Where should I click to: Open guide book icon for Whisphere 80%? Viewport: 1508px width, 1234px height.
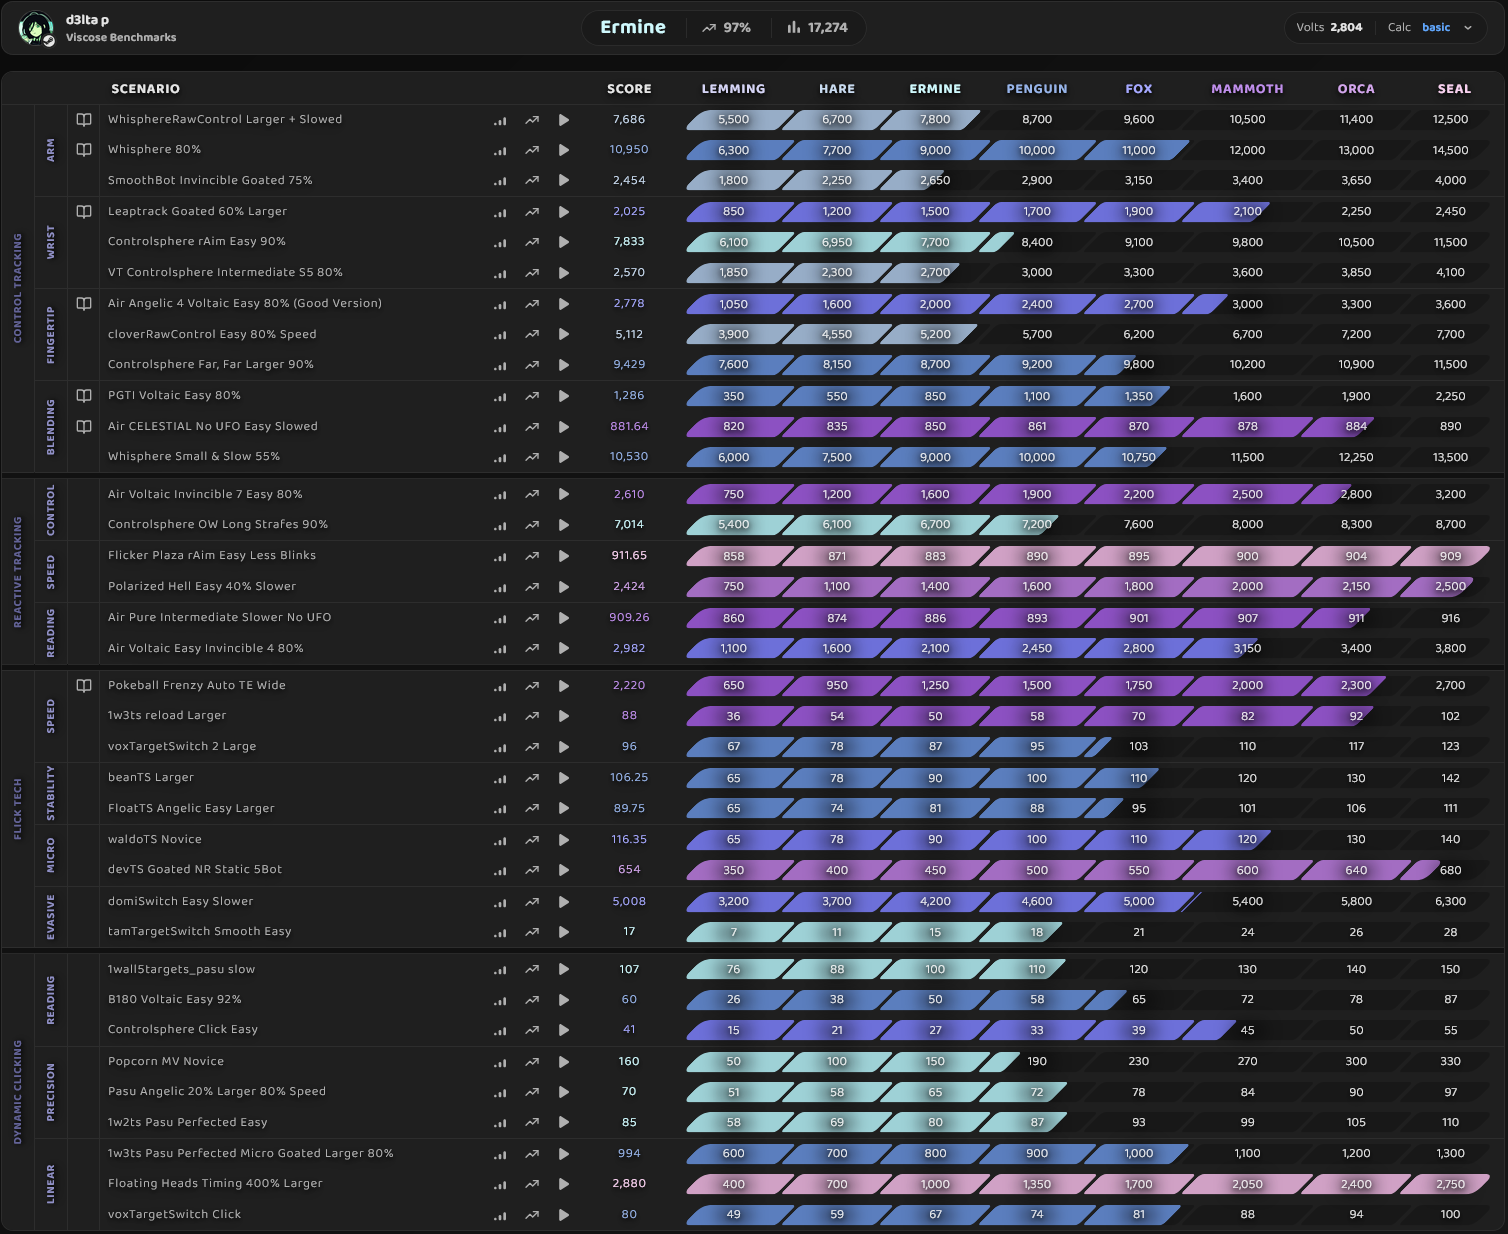pyautogui.click(x=84, y=150)
